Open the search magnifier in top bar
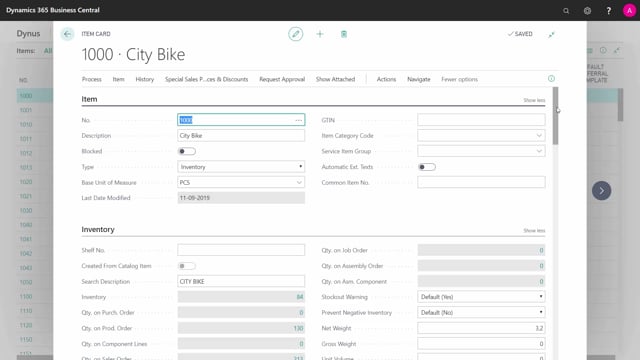Image resolution: width=640 pixels, height=360 pixels. click(566, 11)
